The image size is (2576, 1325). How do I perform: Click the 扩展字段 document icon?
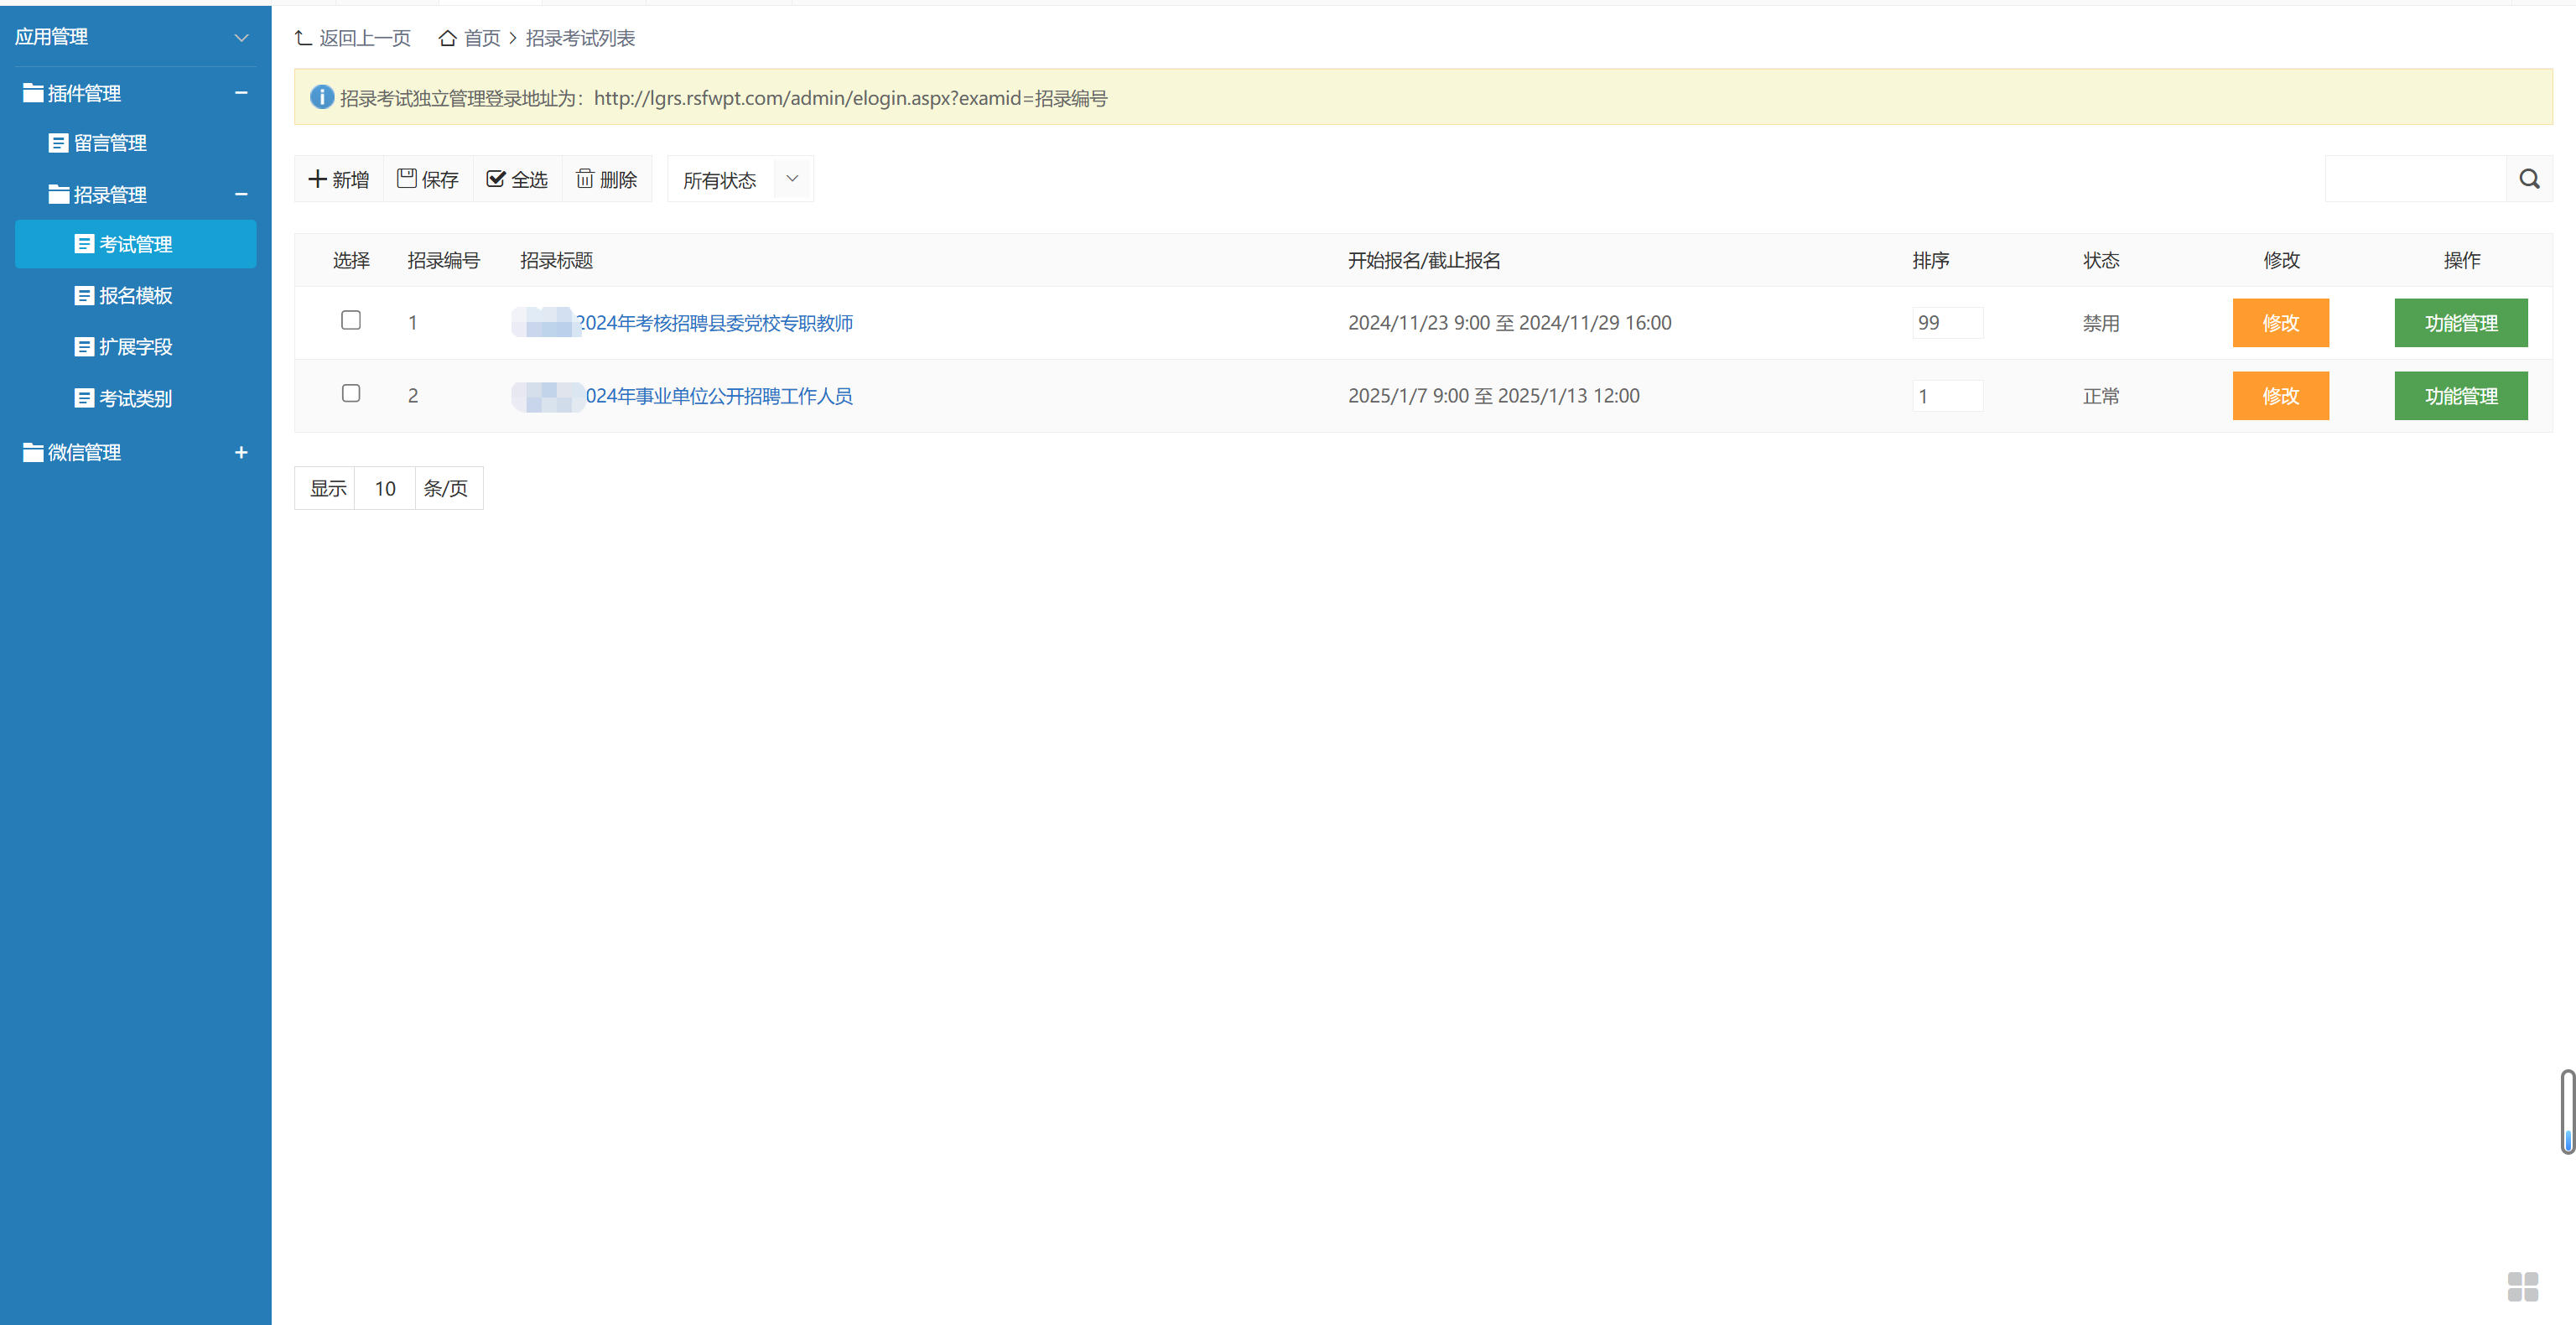(x=85, y=346)
